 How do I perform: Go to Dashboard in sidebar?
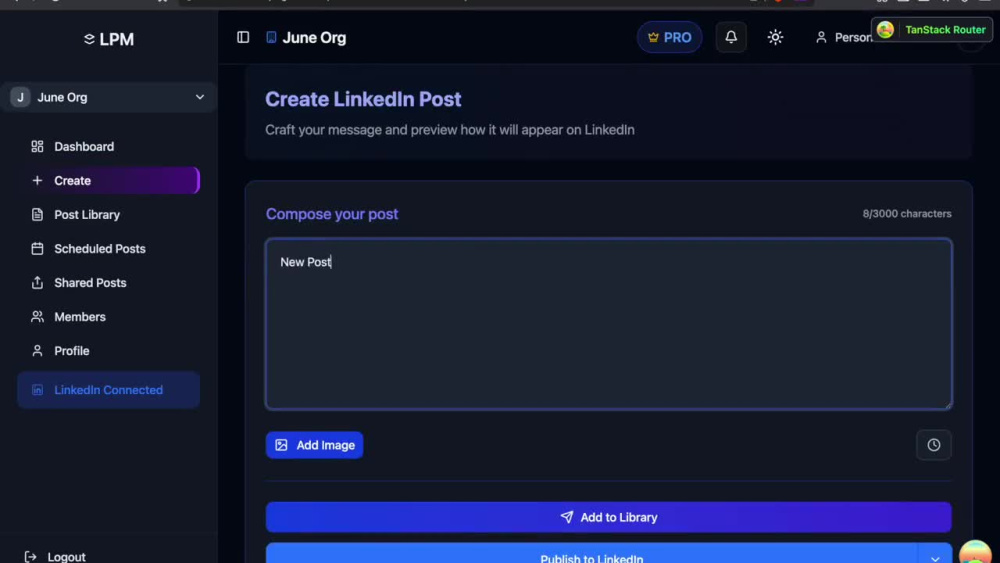coord(108,147)
